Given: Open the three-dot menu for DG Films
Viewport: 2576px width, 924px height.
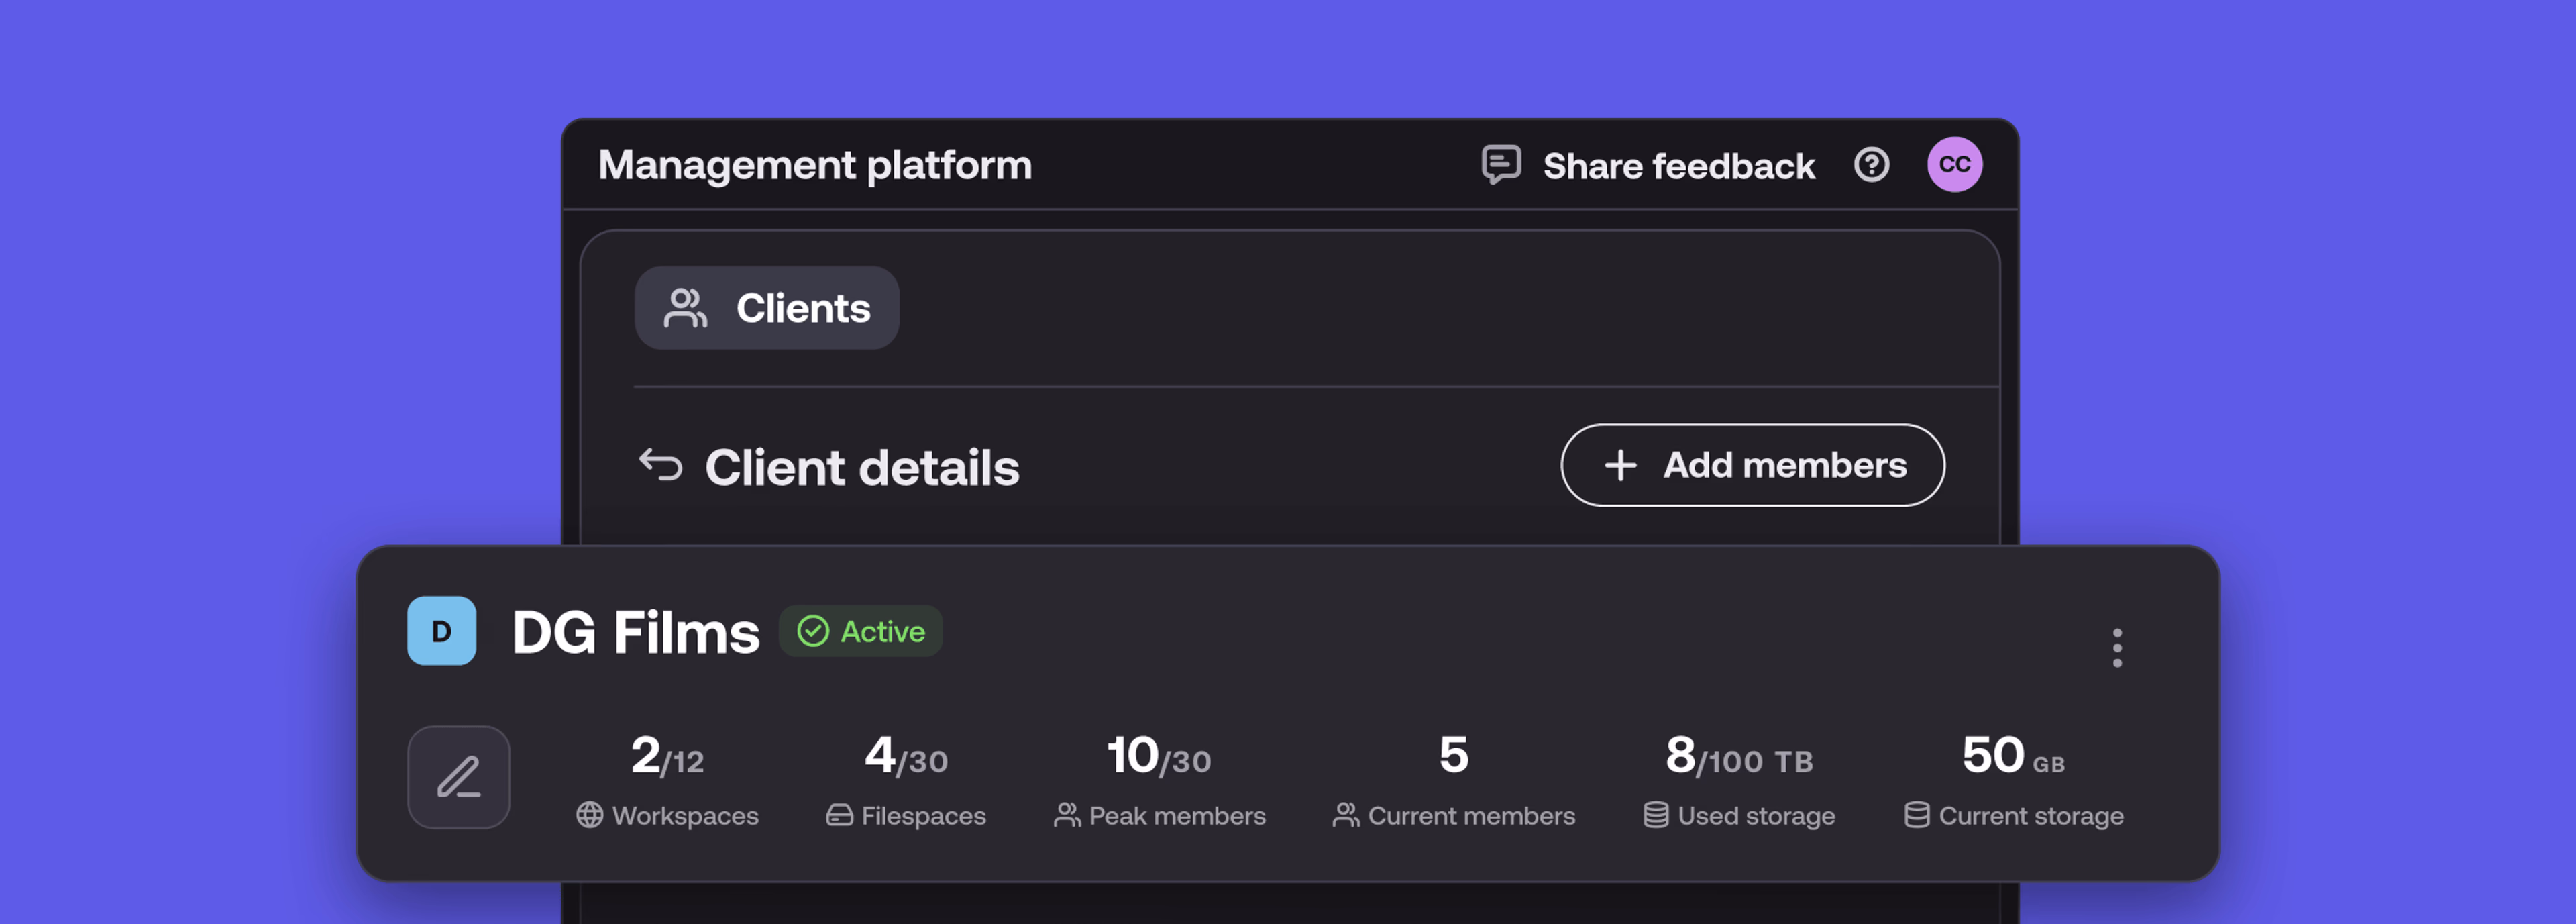Looking at the screenshot, I should [2116, 647].
